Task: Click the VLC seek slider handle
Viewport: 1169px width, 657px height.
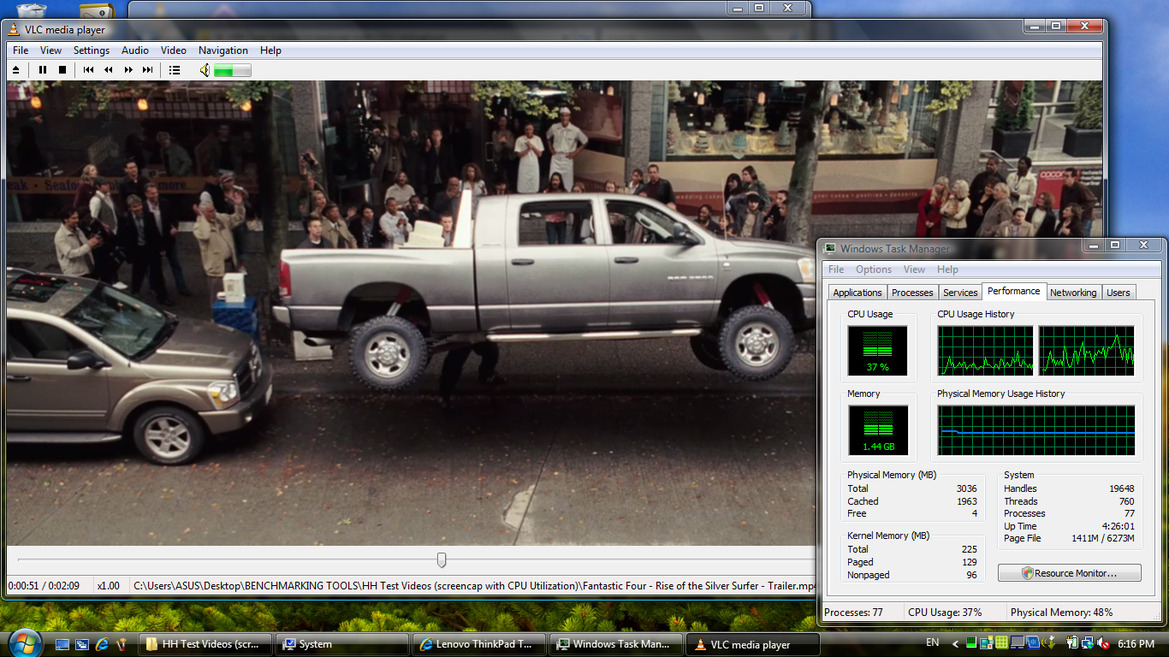Action: tap(441, 559)
